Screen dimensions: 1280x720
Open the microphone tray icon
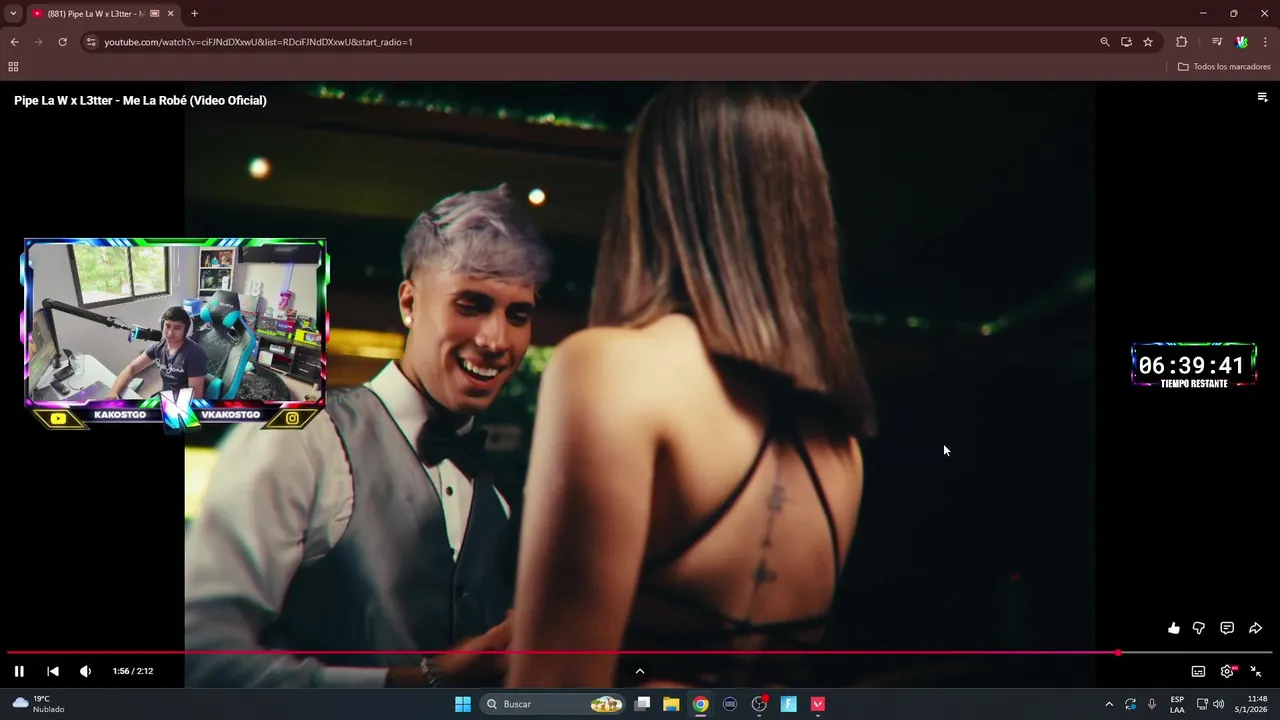[x=1152, y=704]
